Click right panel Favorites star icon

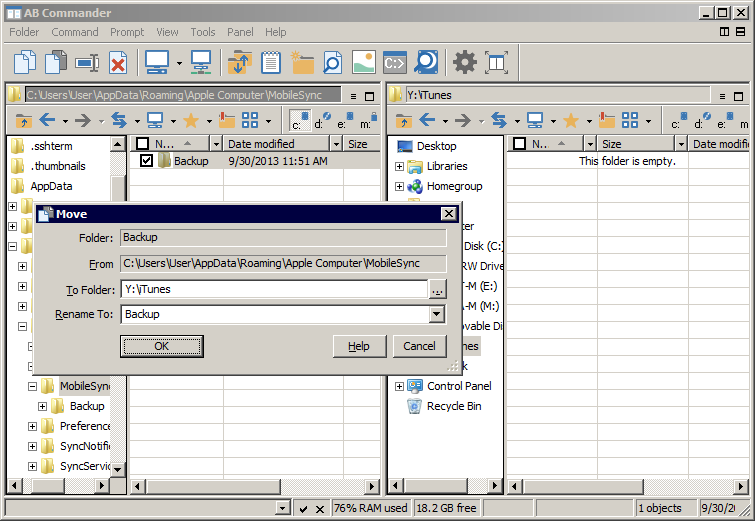(x=571, y=120)
